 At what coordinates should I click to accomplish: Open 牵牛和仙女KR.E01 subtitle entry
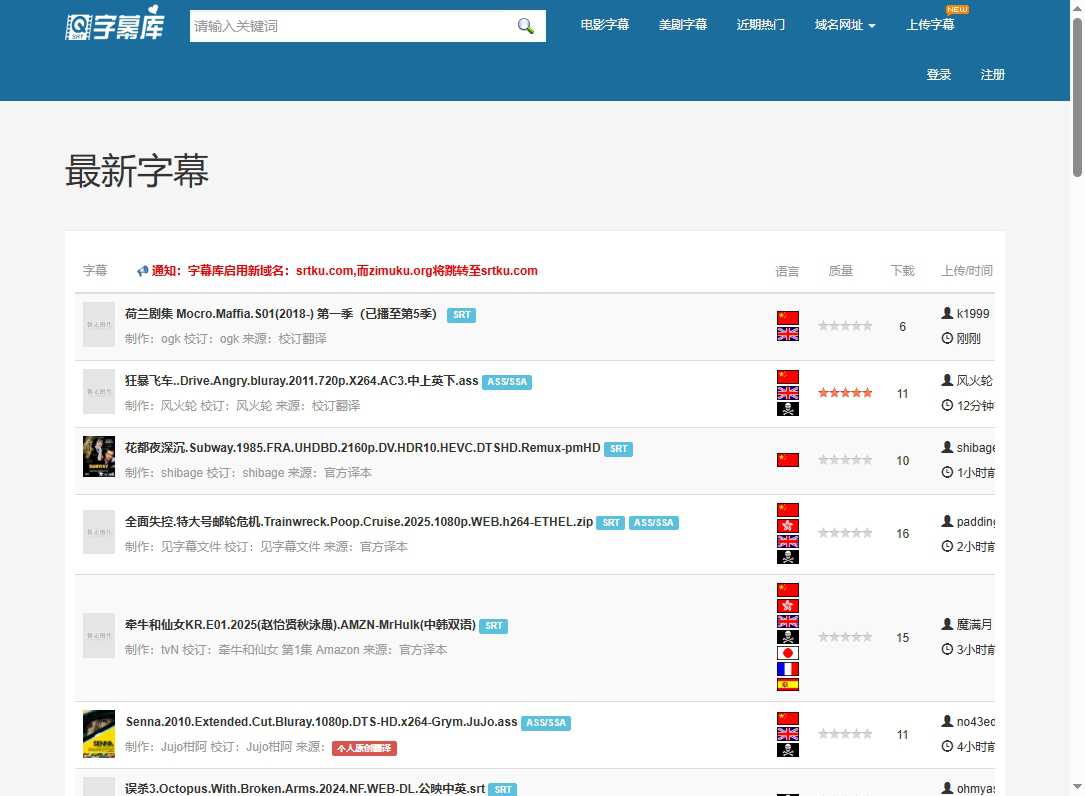(x=300, y=625)
